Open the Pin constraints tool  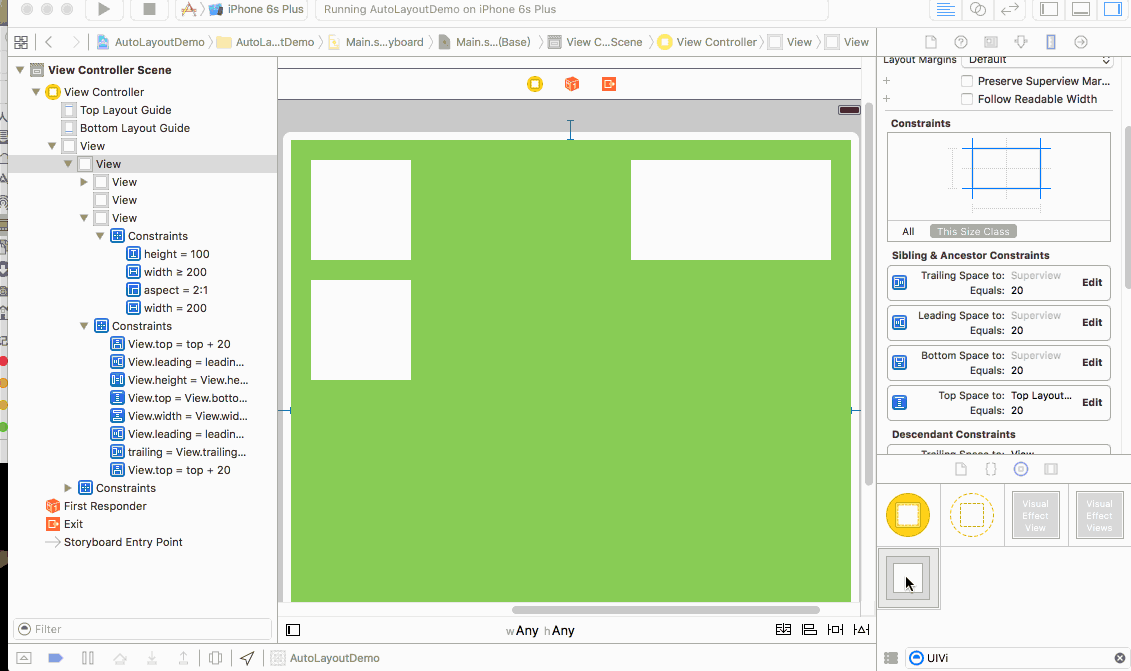[834, 630]
